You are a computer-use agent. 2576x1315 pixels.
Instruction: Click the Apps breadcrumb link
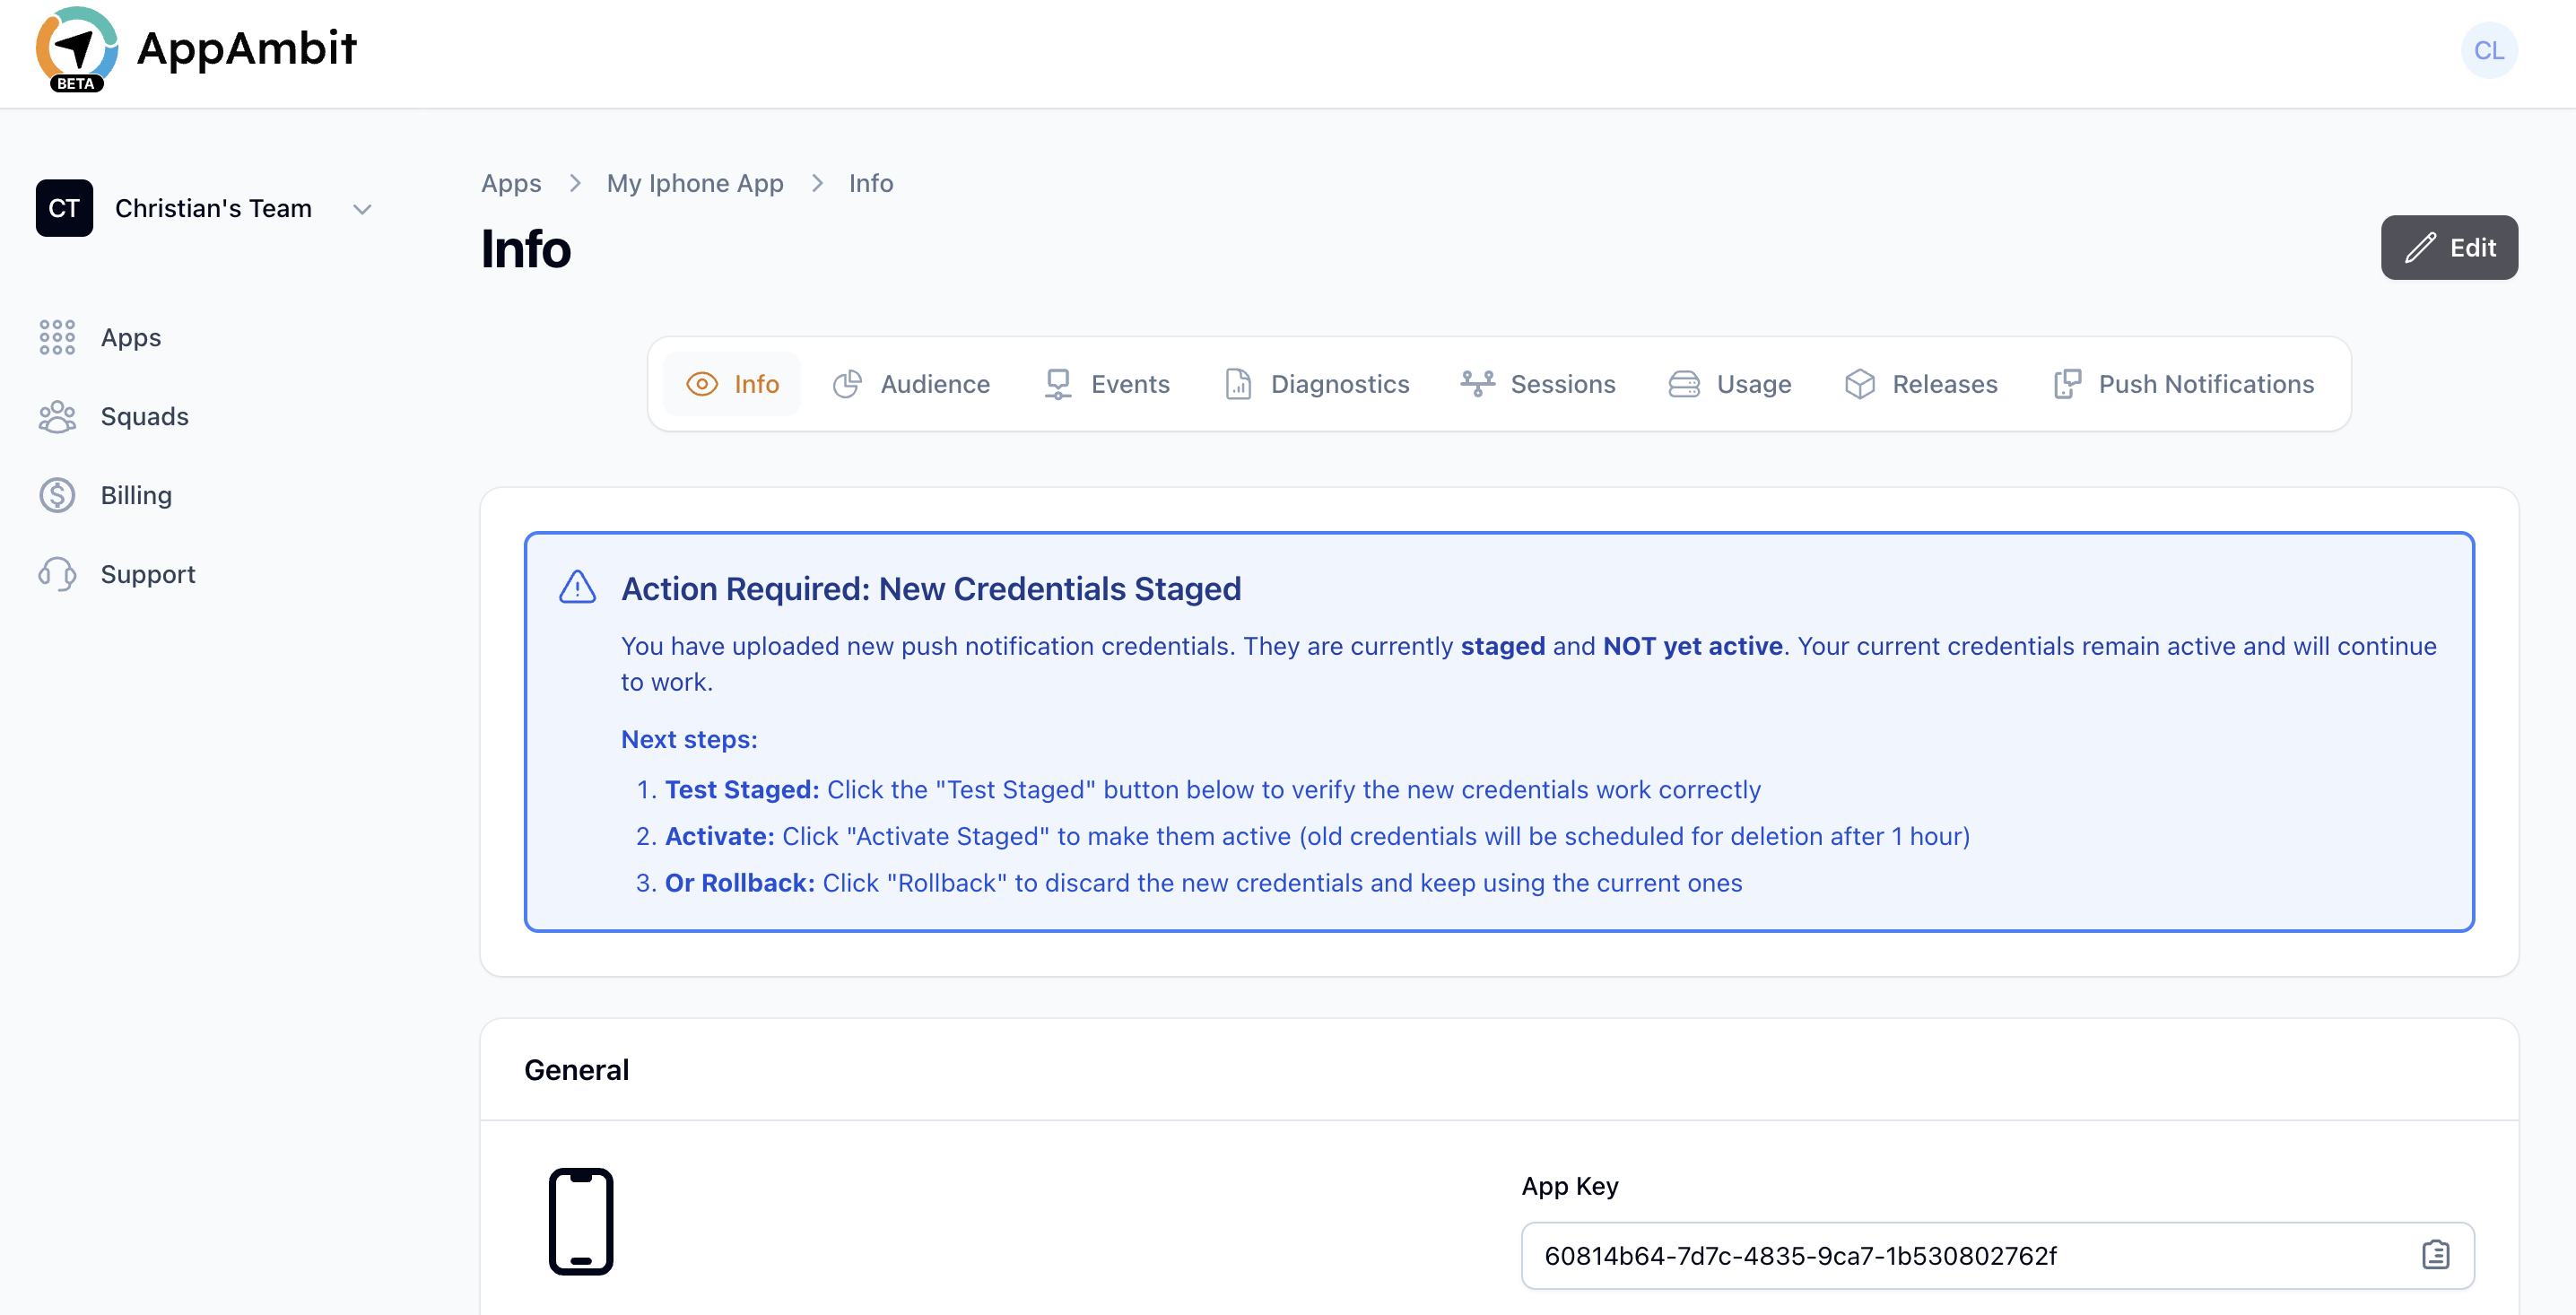coord(510,183)
